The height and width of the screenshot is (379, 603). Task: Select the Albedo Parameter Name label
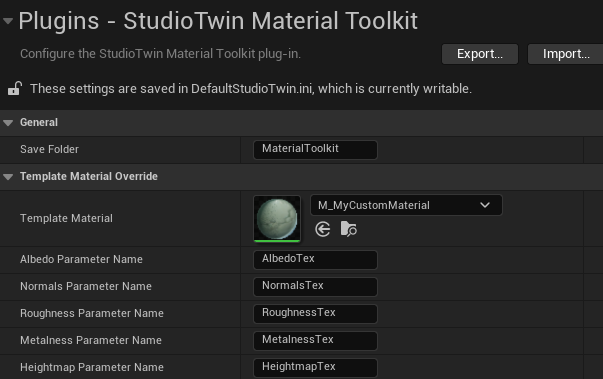[x=81, y=259]
